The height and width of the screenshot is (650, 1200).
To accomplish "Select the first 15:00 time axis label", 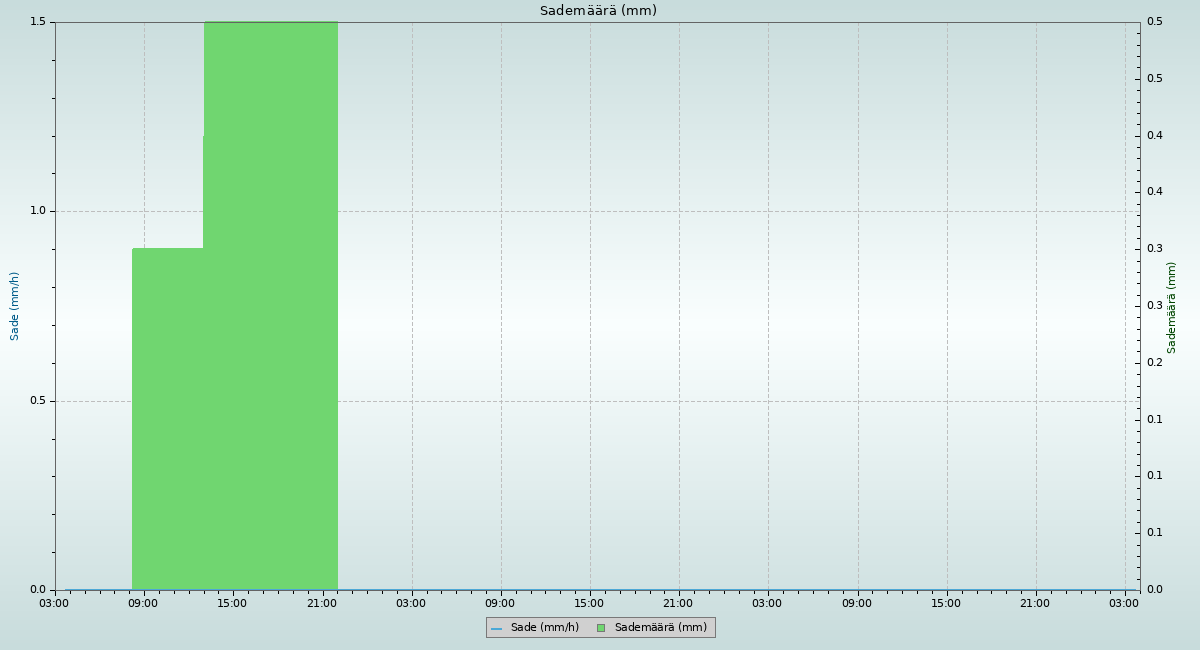I will tap(232, 604).
